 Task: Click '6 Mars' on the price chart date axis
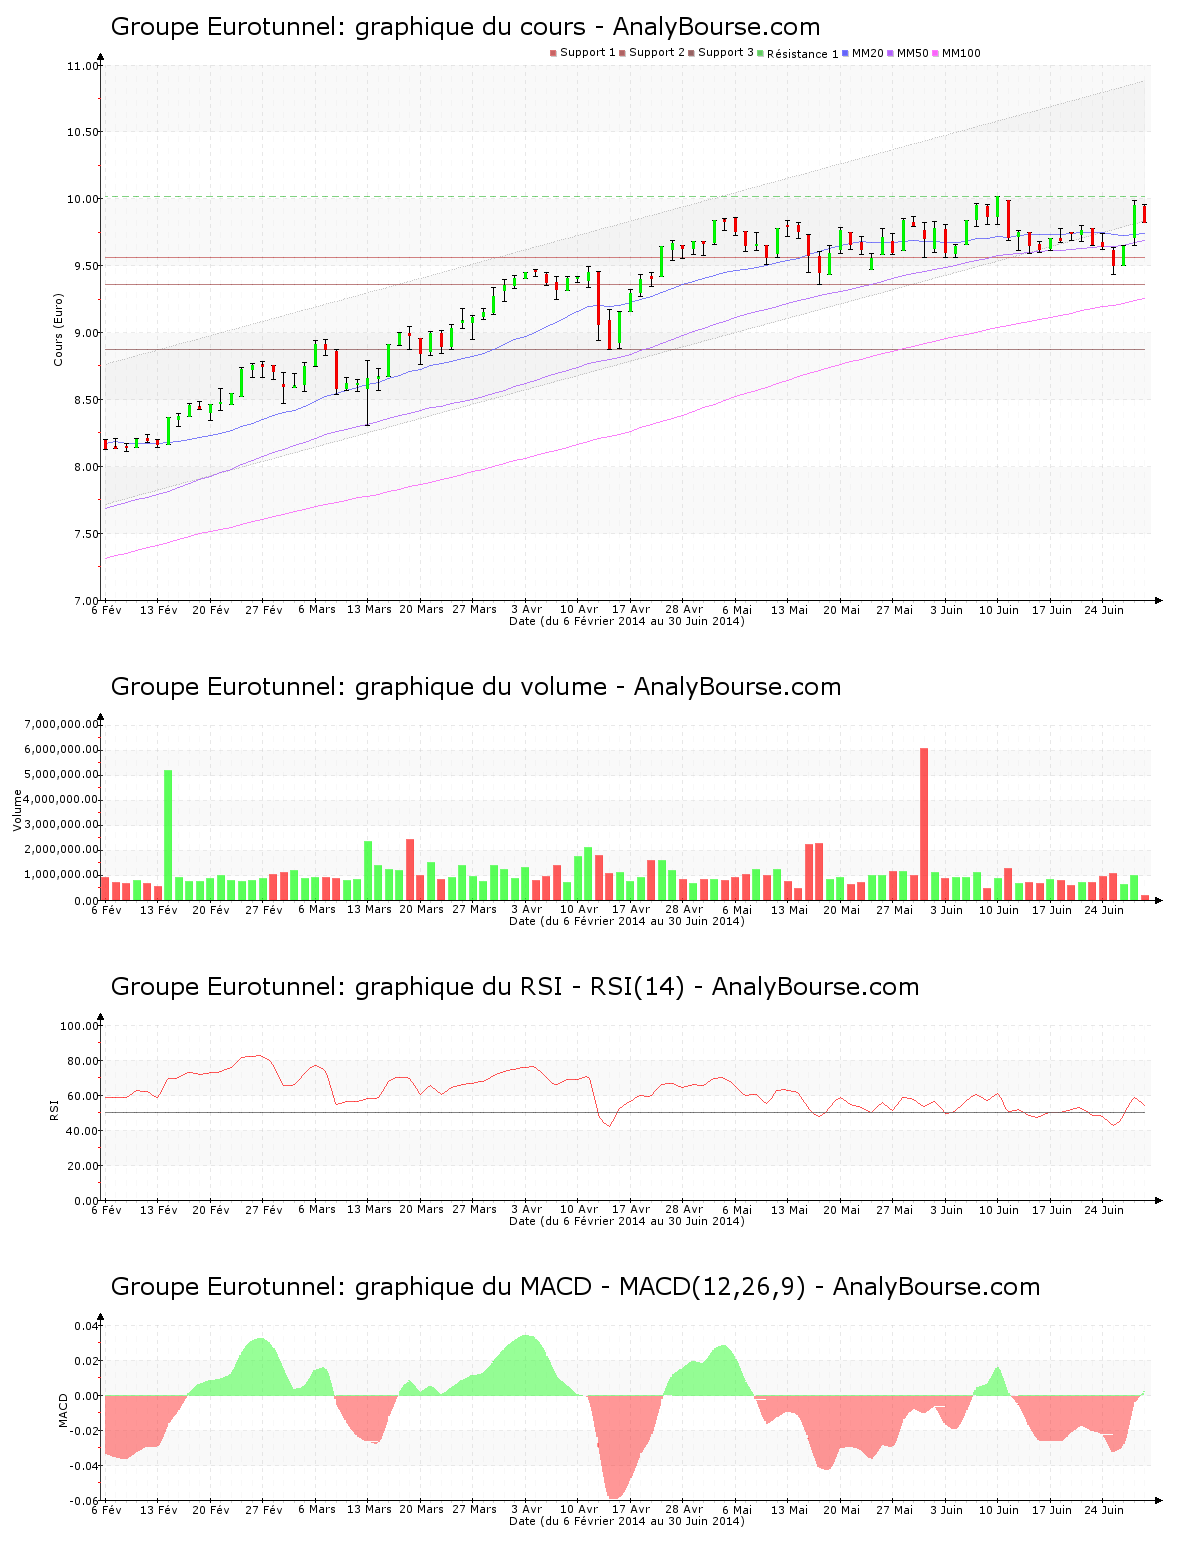point(317,609)
